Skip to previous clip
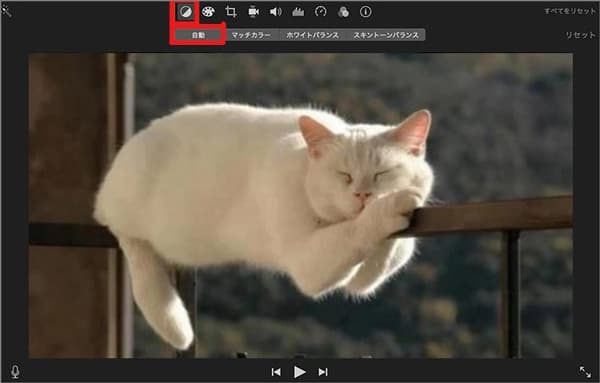600x383 pixels. [276, 372]
